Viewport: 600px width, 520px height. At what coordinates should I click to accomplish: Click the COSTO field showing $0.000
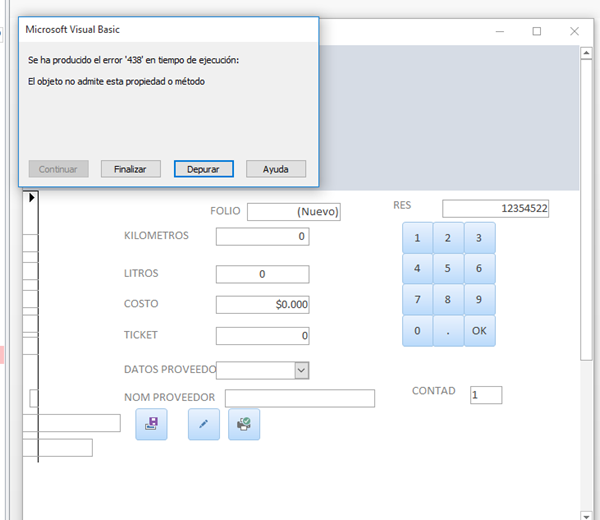[262, 305]
